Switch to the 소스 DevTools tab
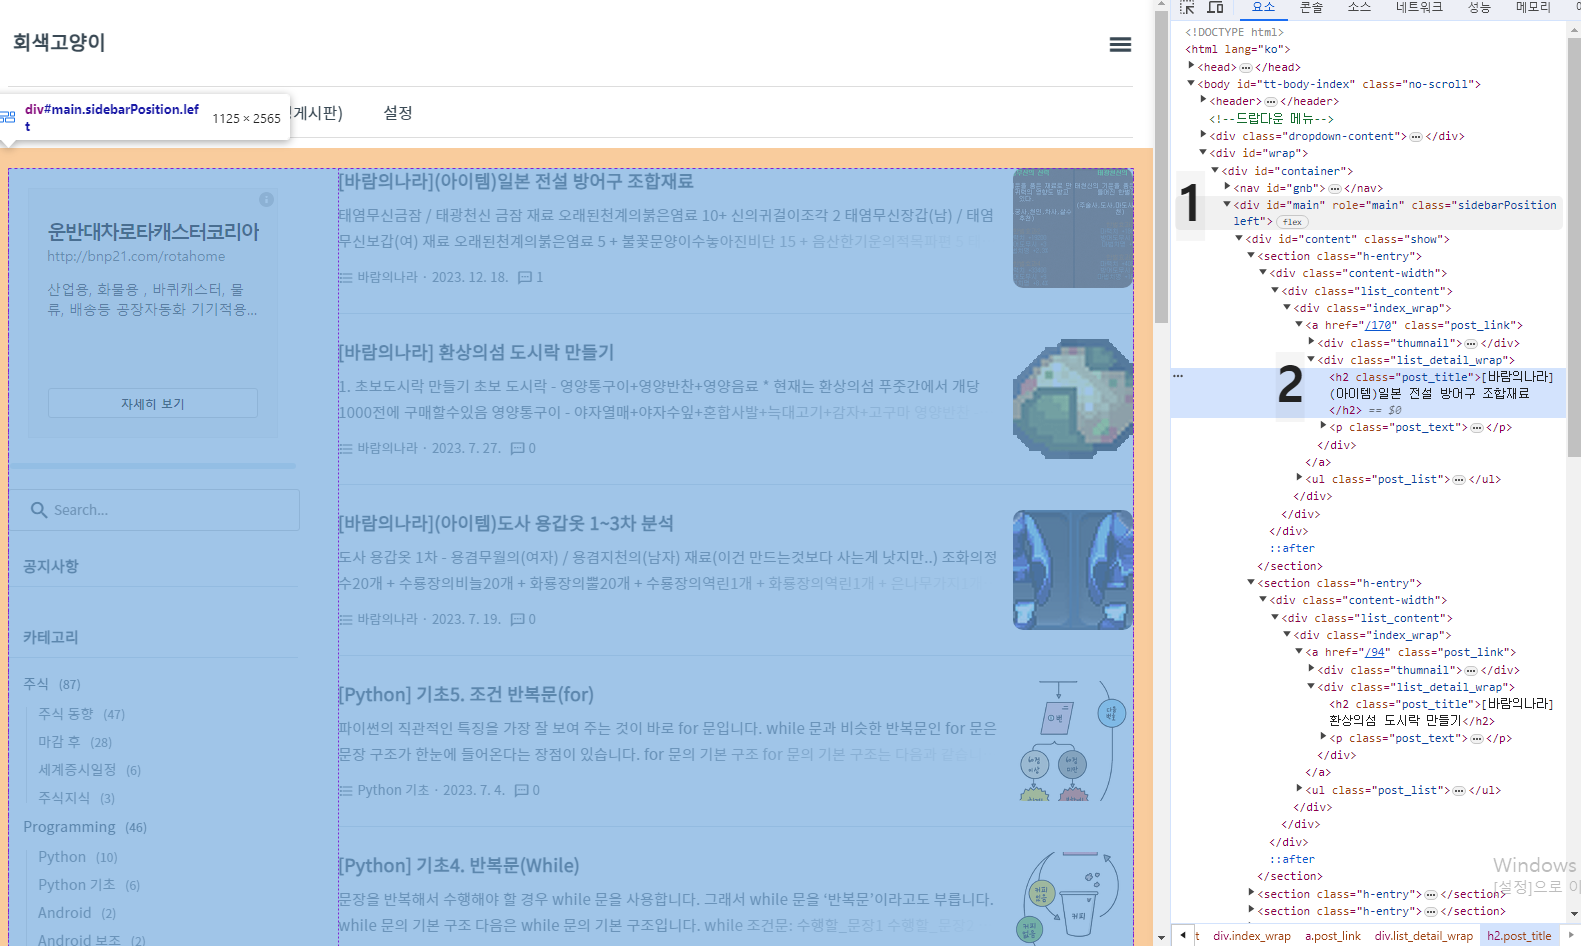The height and width of the screenshot is (946, 1581). coord(1359,8)
